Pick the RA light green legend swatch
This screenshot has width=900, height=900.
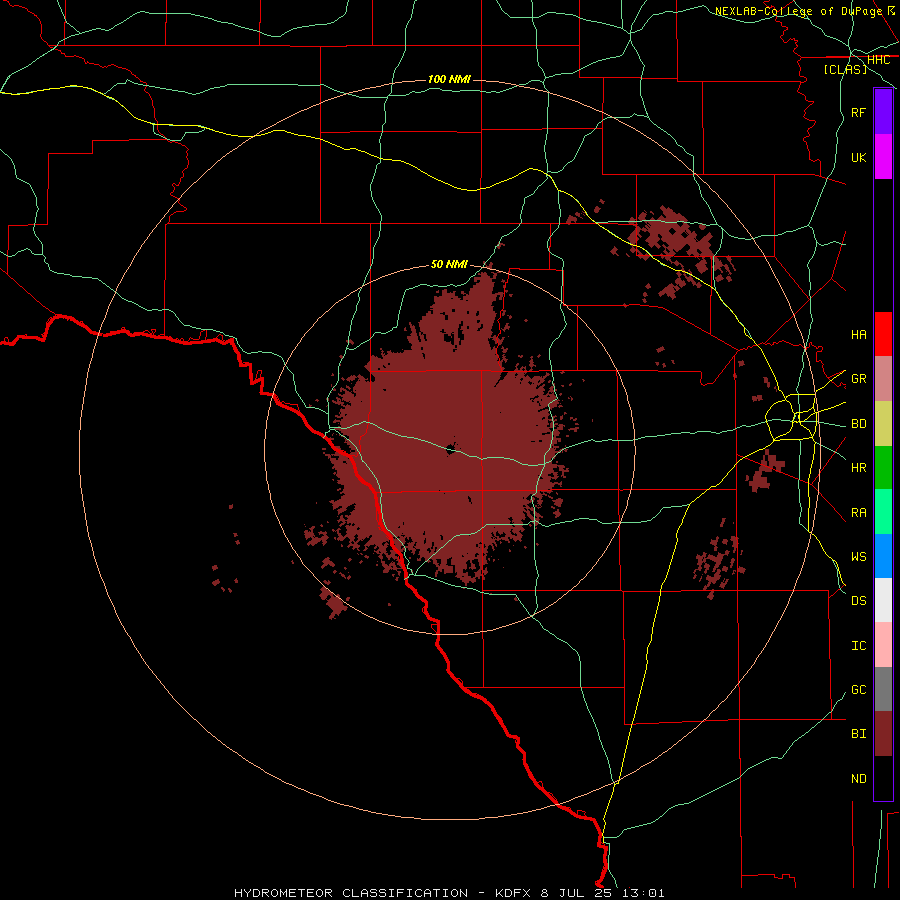coord(883,512)
